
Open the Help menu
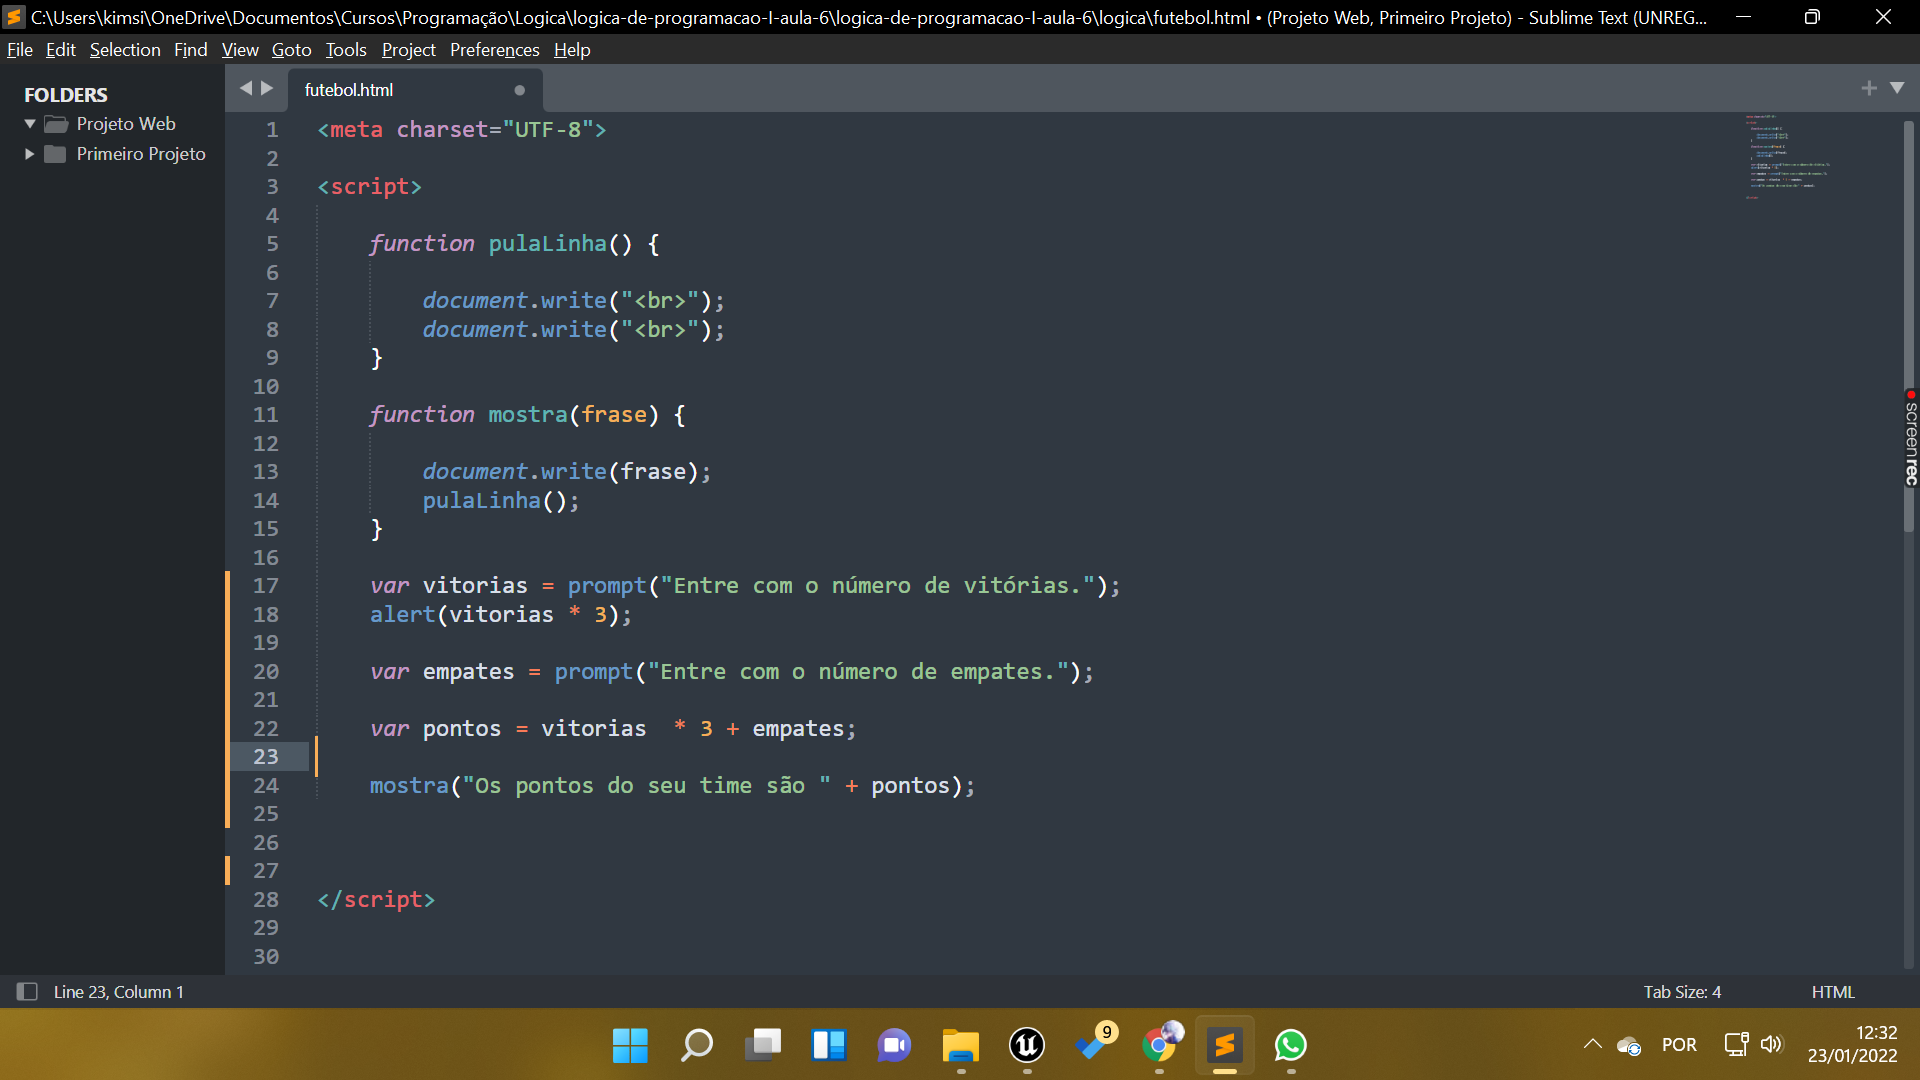(572, 50)
